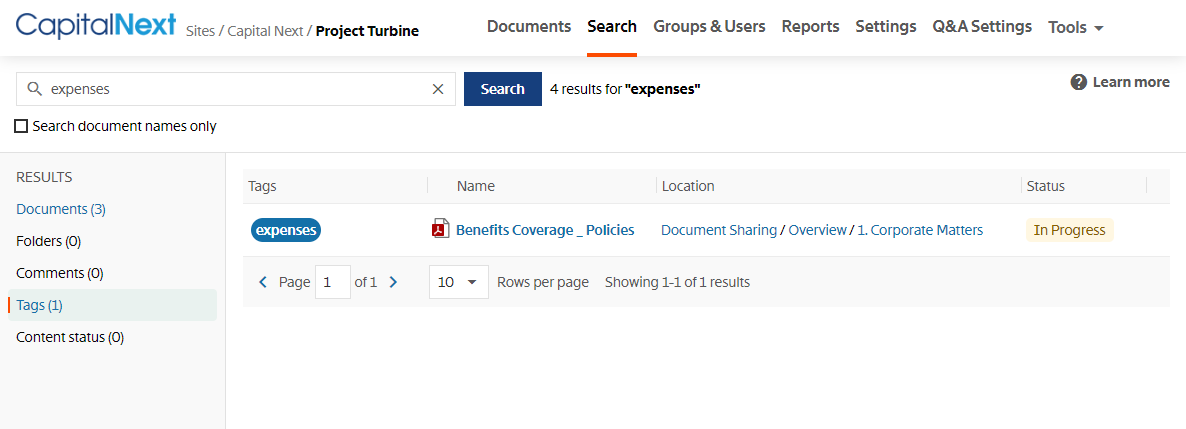Go to previous page arrow

coord(263,282)
